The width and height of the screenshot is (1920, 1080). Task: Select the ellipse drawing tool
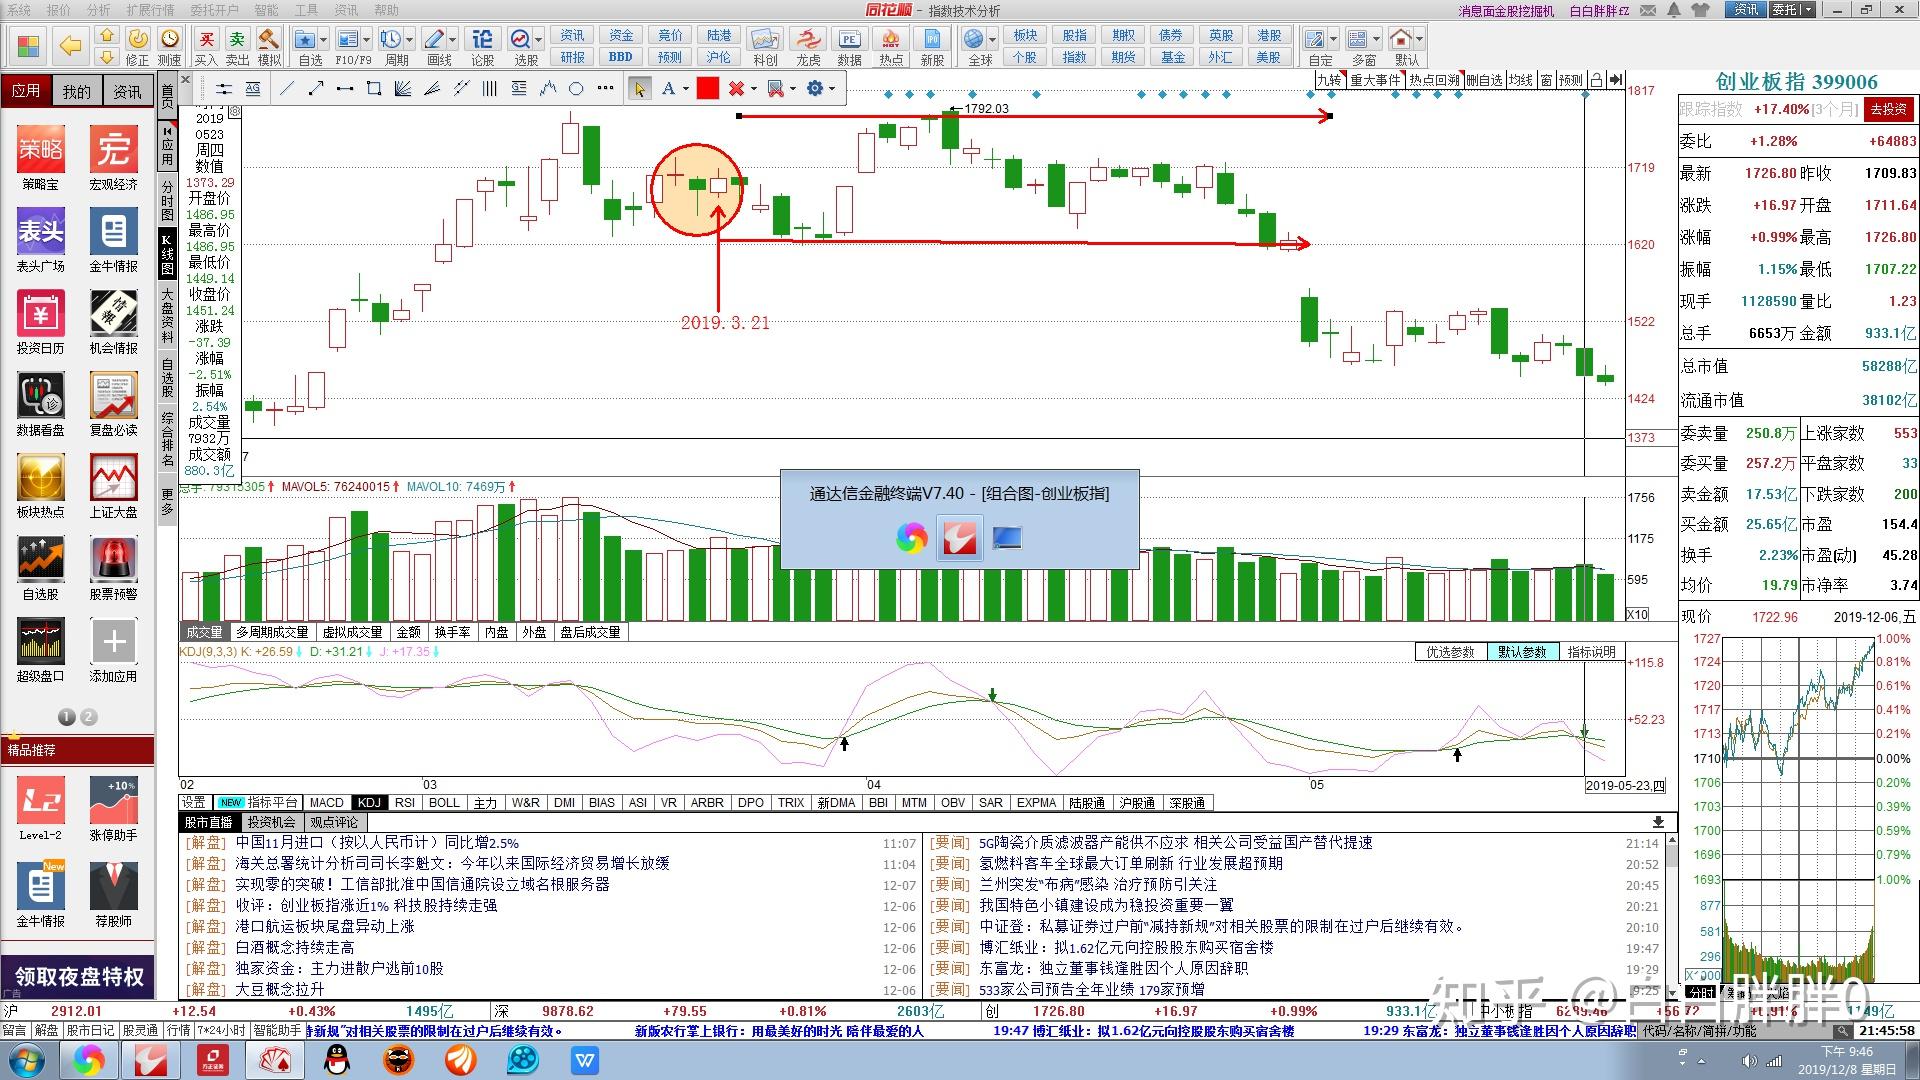coord(576,89)
